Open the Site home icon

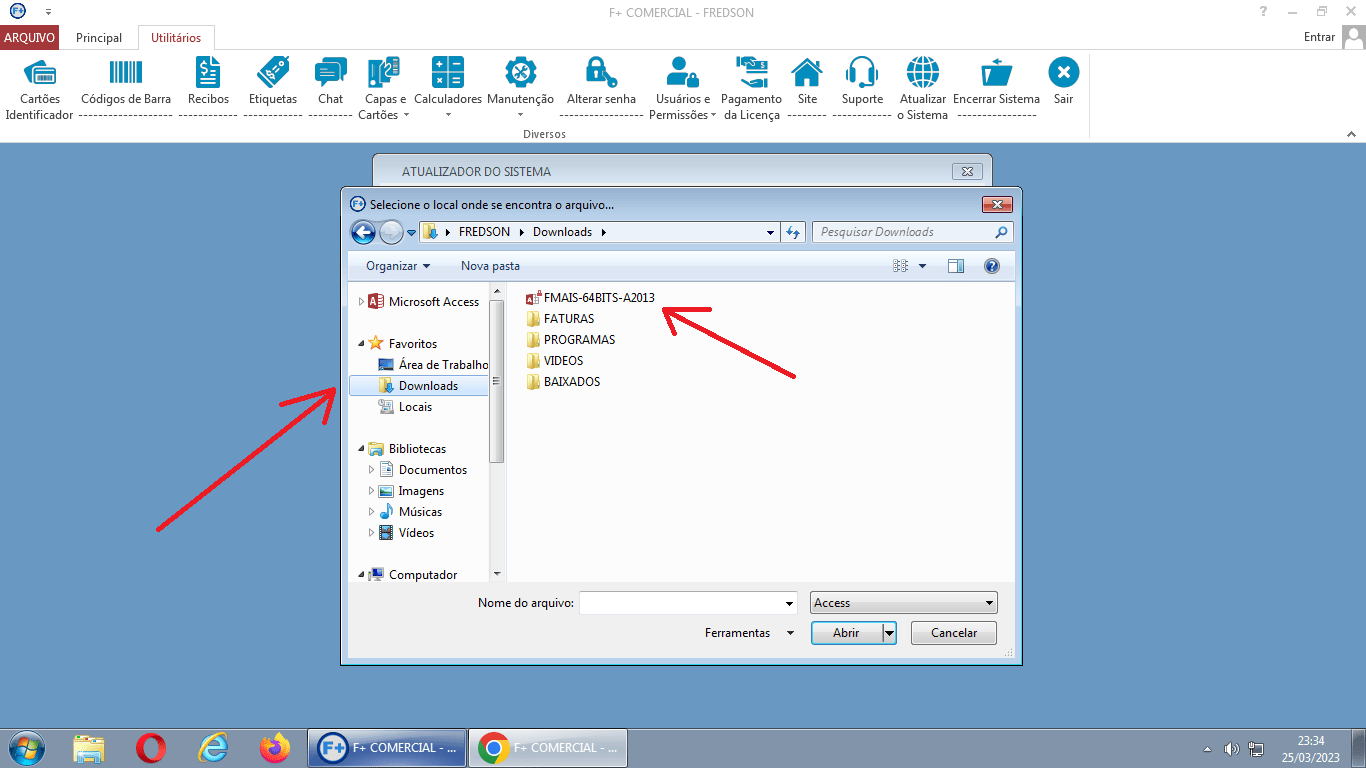pos(807,73)
